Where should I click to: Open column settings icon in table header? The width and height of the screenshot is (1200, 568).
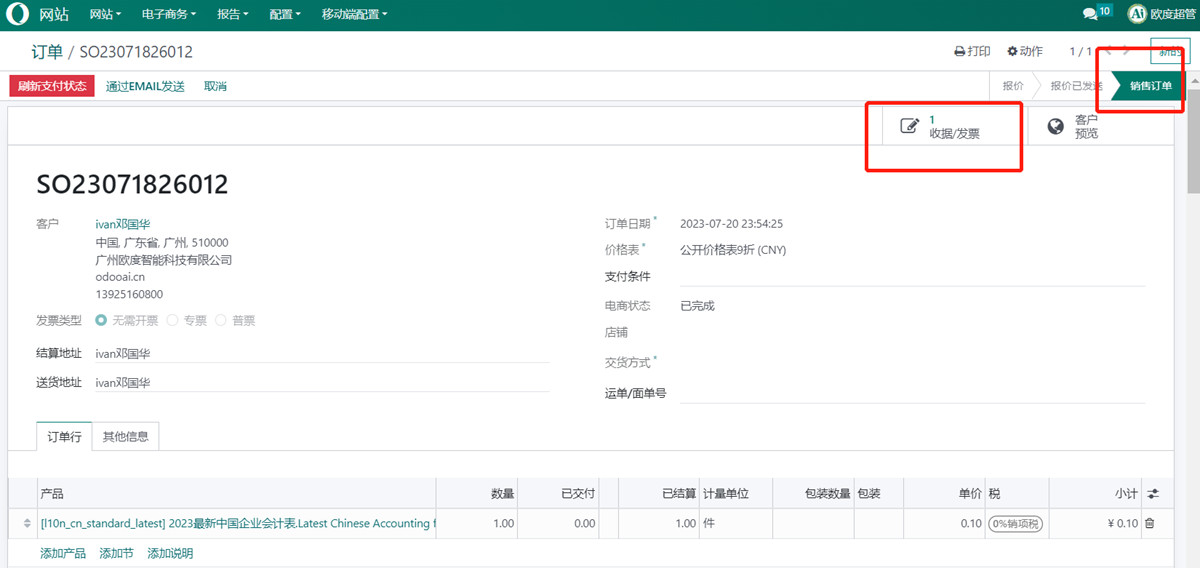tap(1152, 494)
